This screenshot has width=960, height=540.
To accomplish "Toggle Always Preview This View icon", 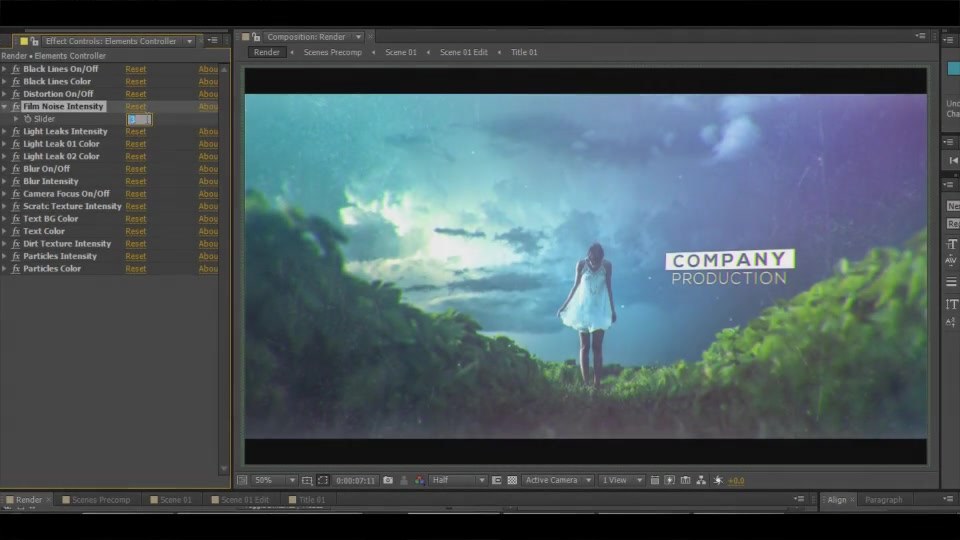I will [242, 481].
